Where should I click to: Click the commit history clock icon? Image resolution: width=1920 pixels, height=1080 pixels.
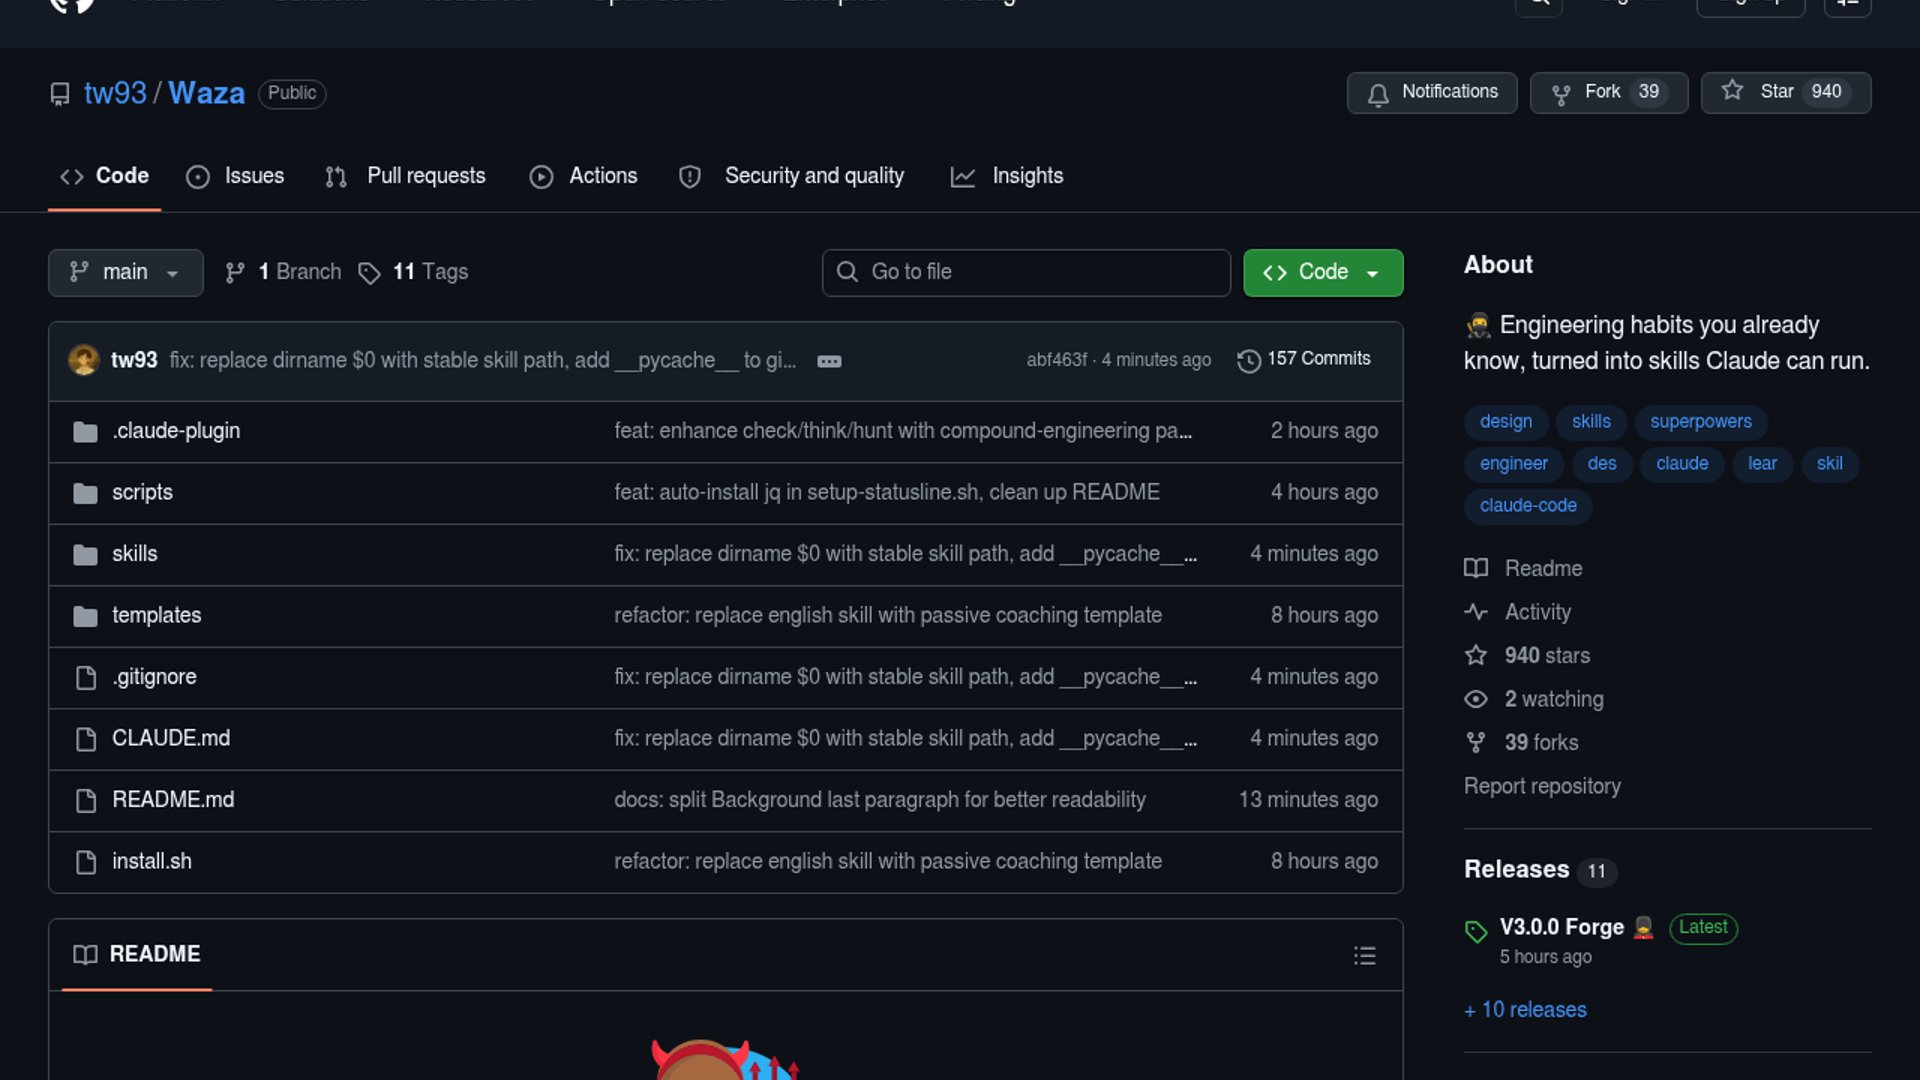(1248, 360)
